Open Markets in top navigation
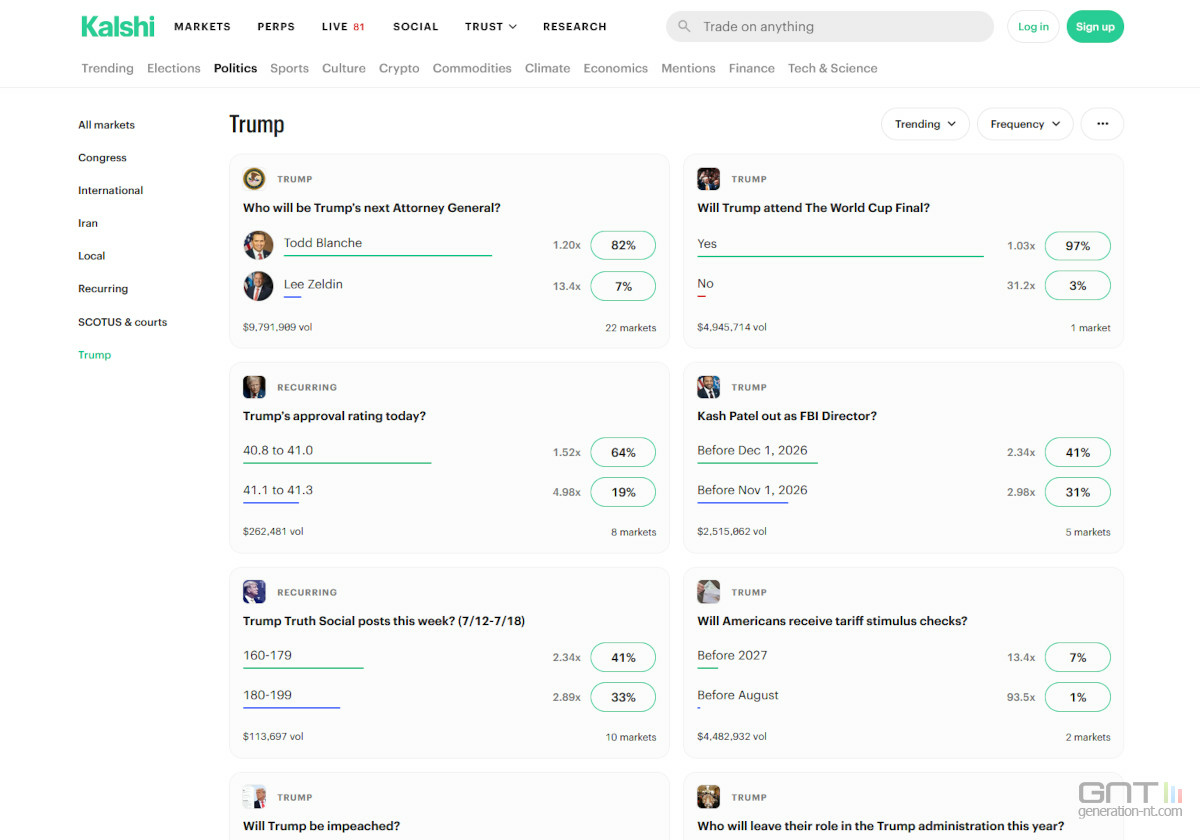The width and height of the screenshot is (1200, 840). (x=202, y=27)
